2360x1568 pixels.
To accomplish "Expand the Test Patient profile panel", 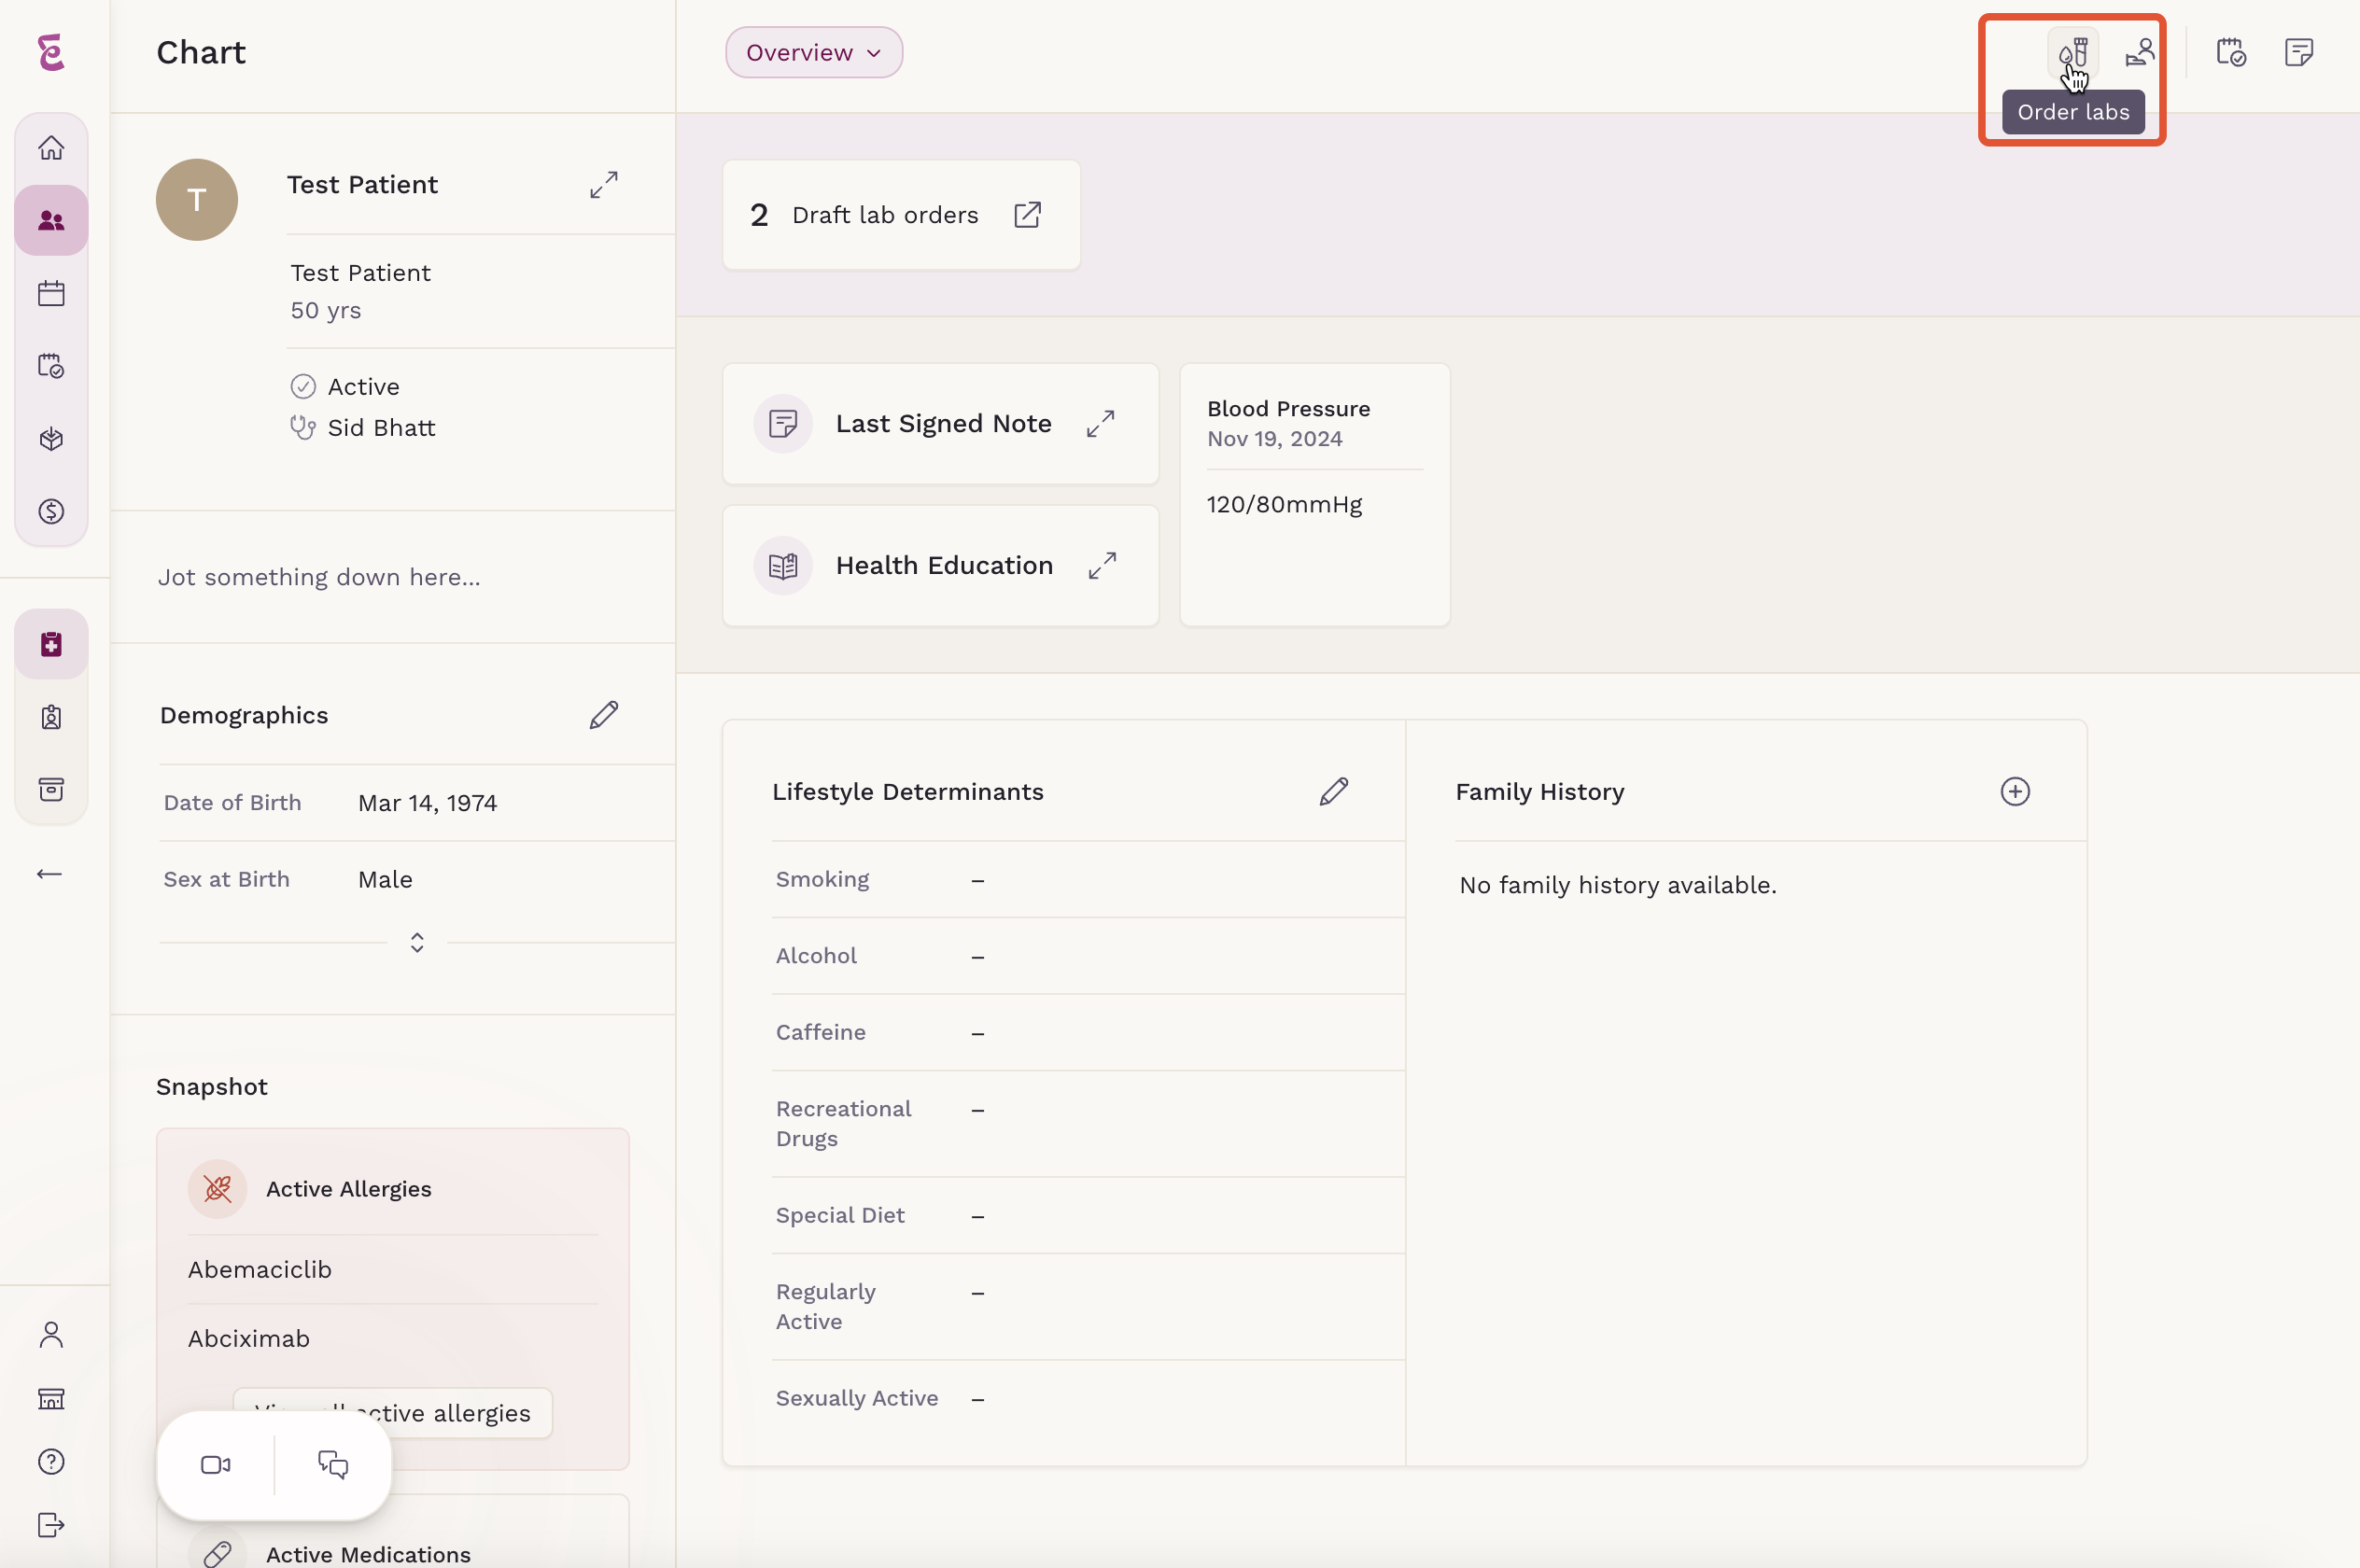I will 604,185.
